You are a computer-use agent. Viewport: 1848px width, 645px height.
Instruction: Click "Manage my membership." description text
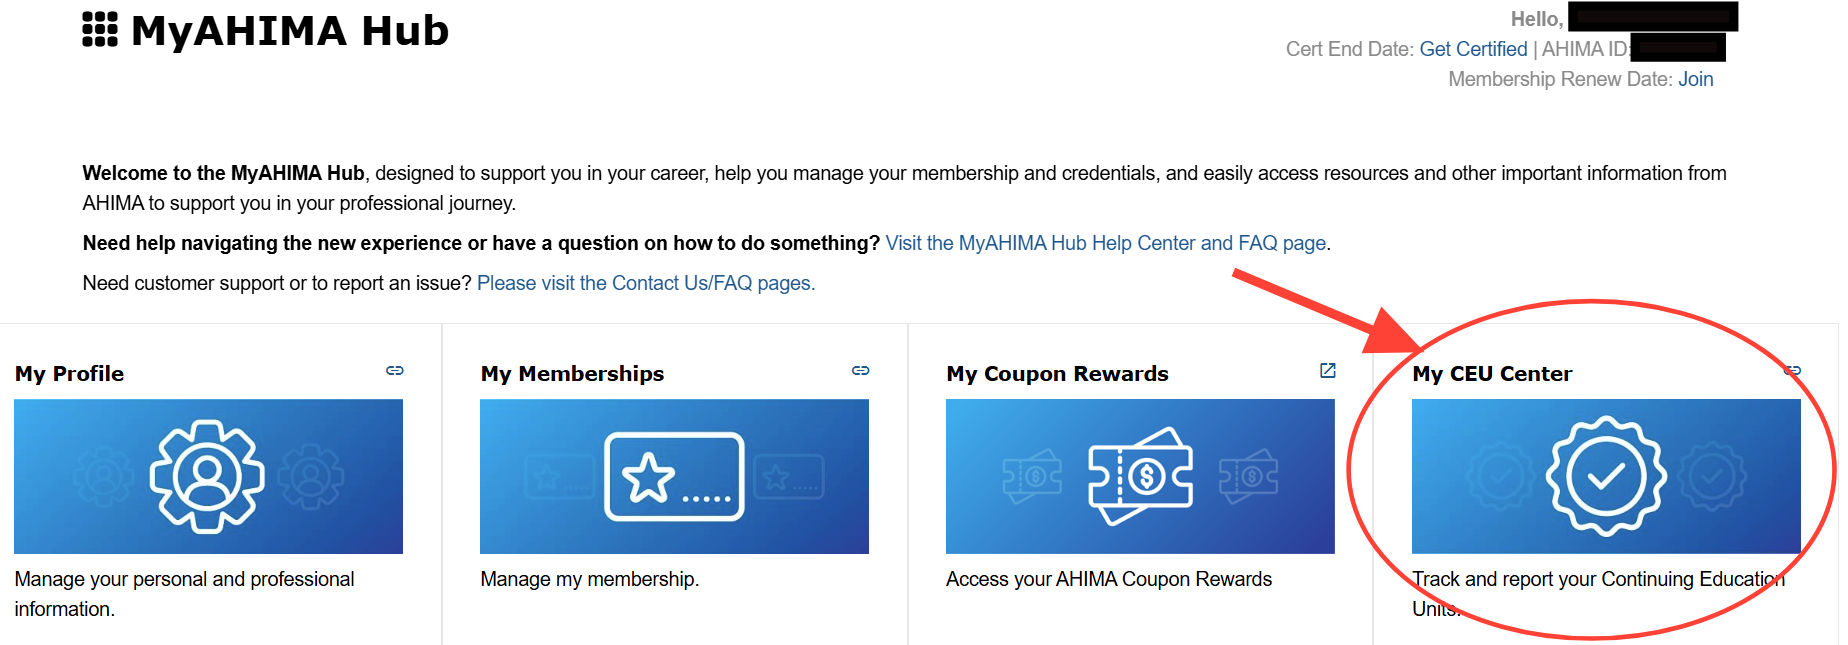[x=589, y=579]
